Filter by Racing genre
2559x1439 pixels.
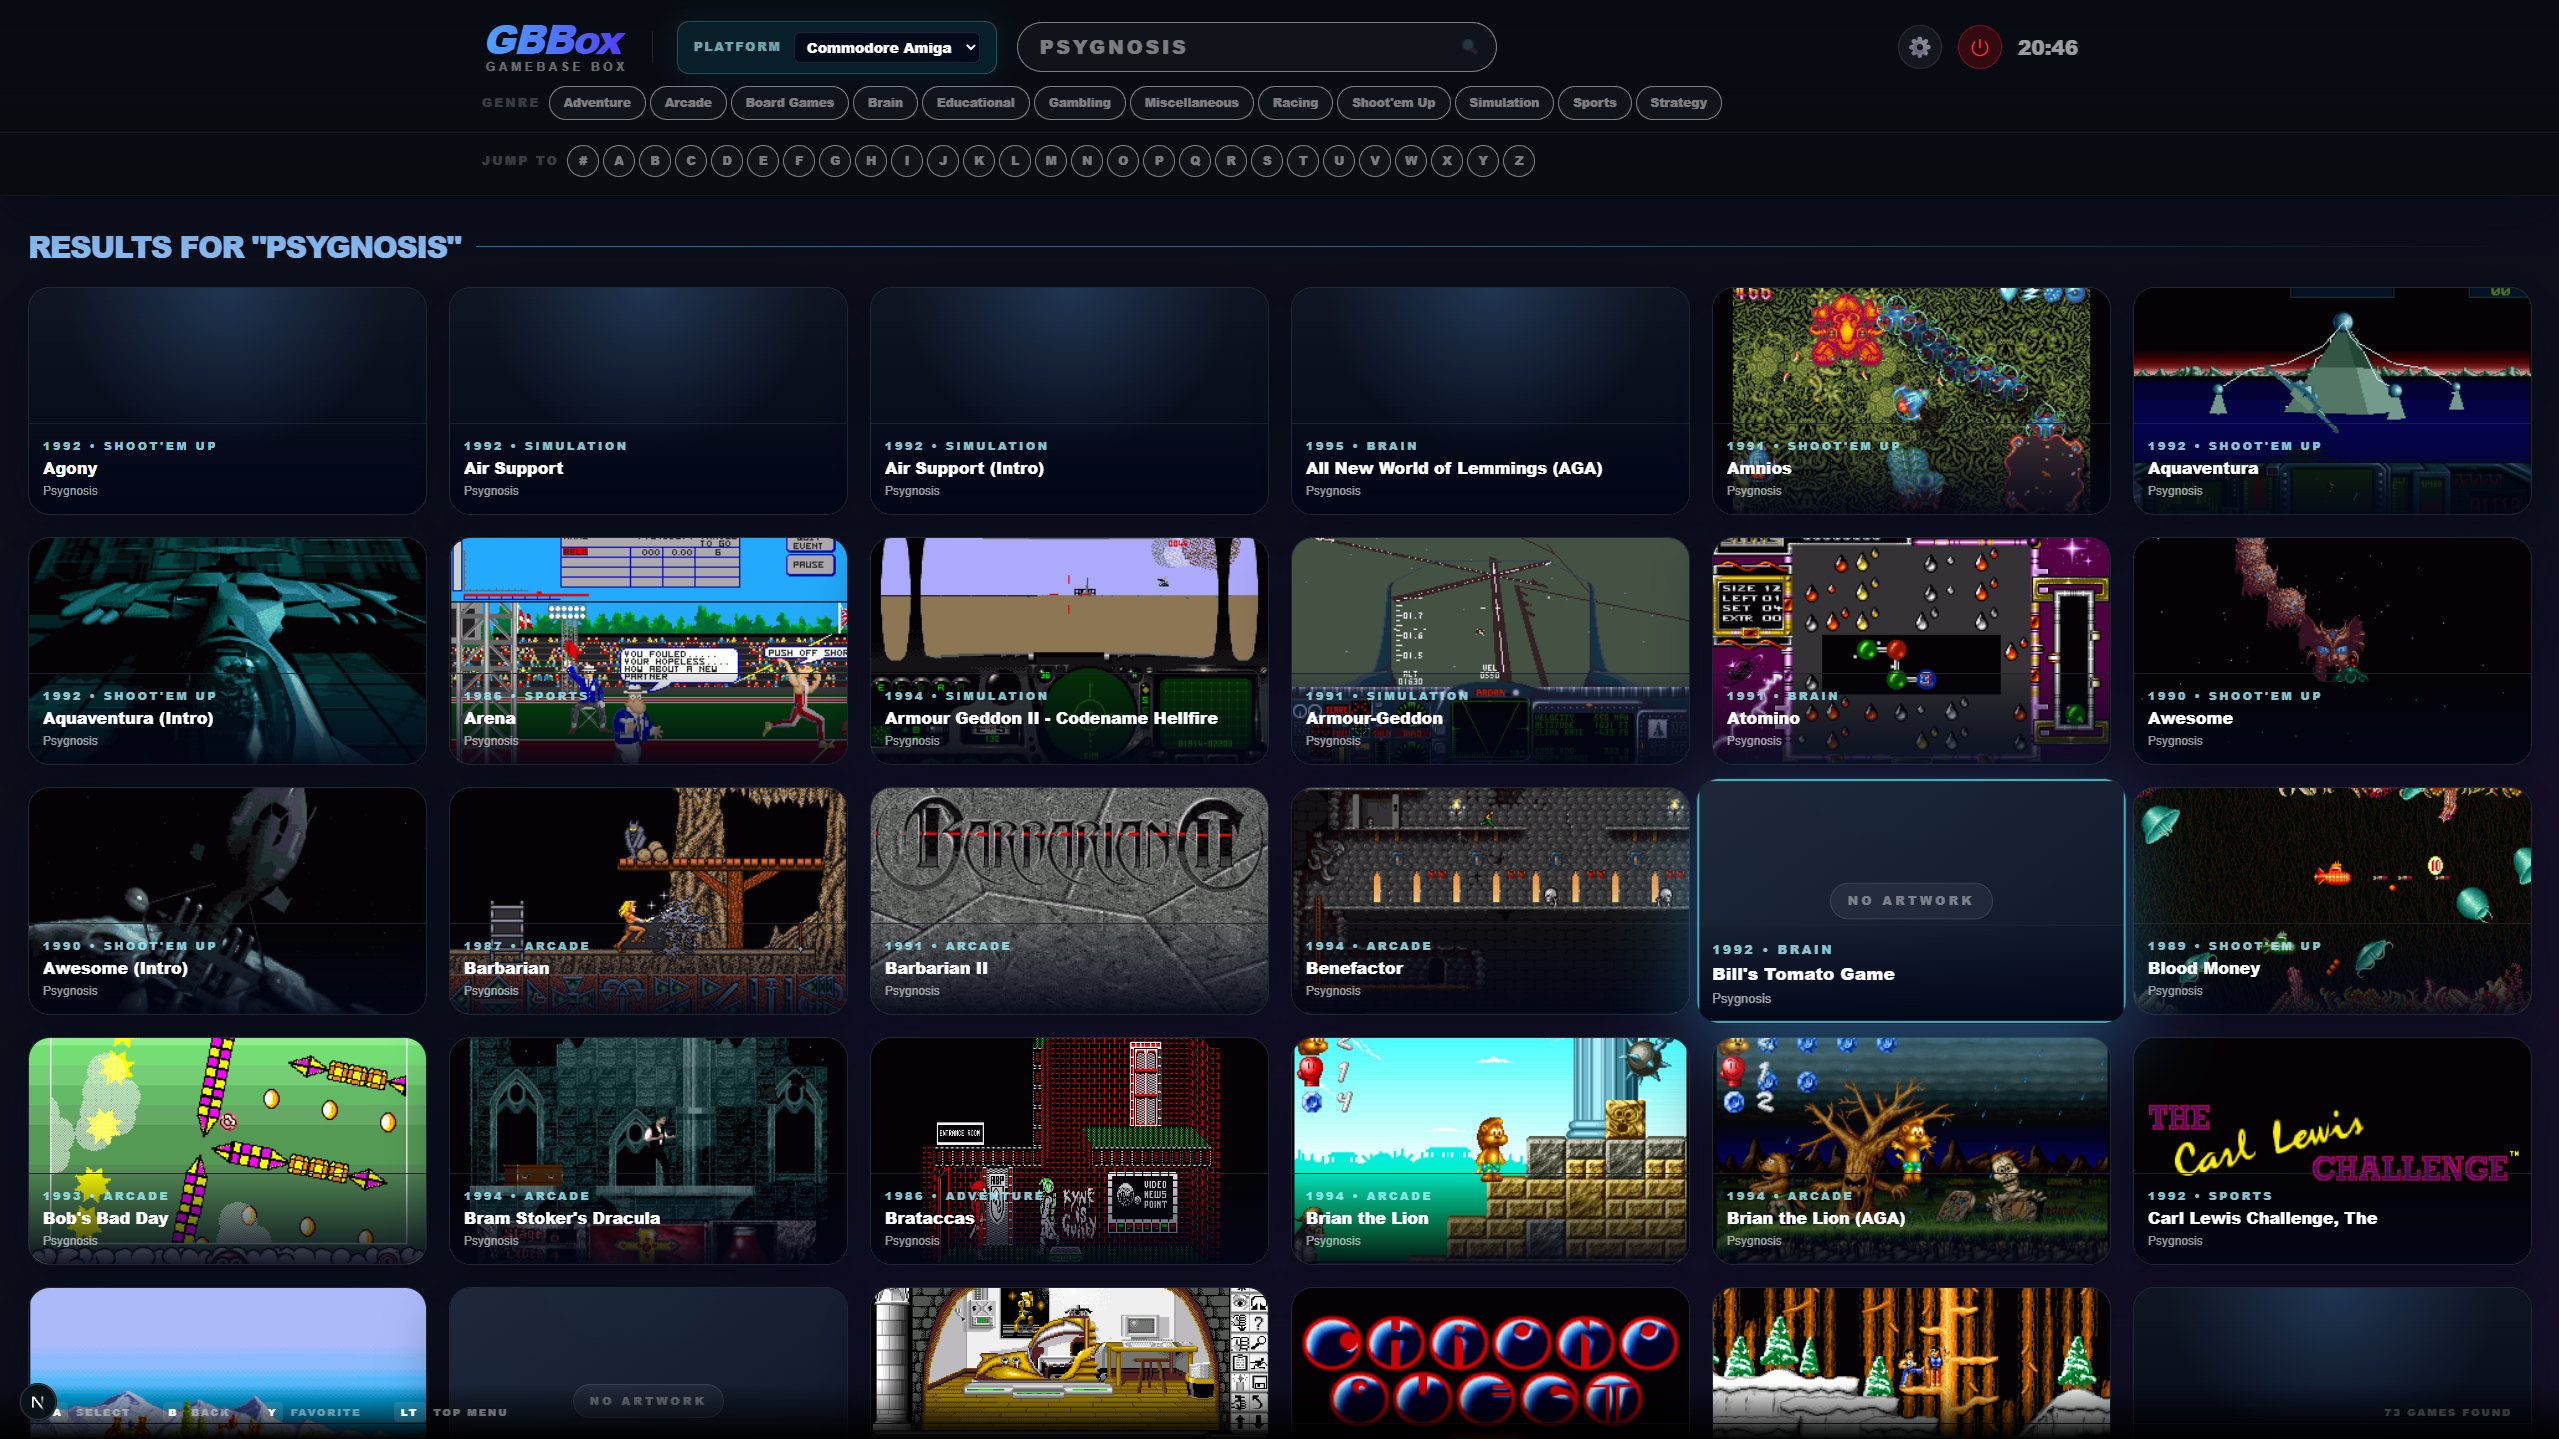pyautogui.click(x=1295, y=103)
